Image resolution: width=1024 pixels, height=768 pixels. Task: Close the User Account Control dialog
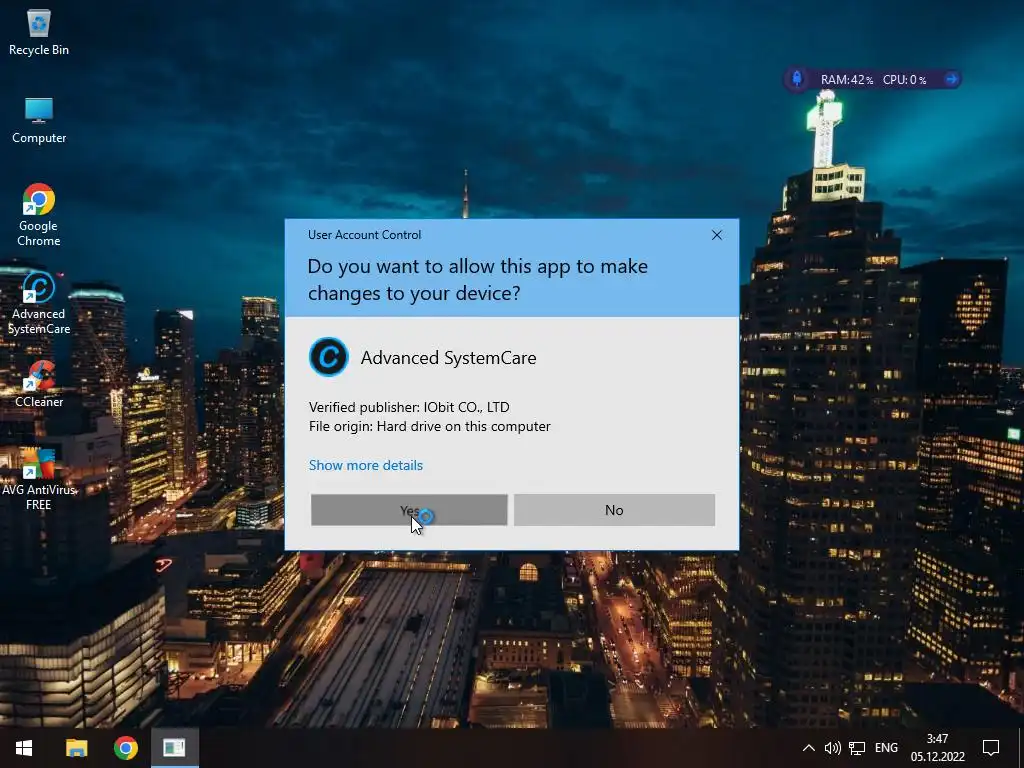716,234
